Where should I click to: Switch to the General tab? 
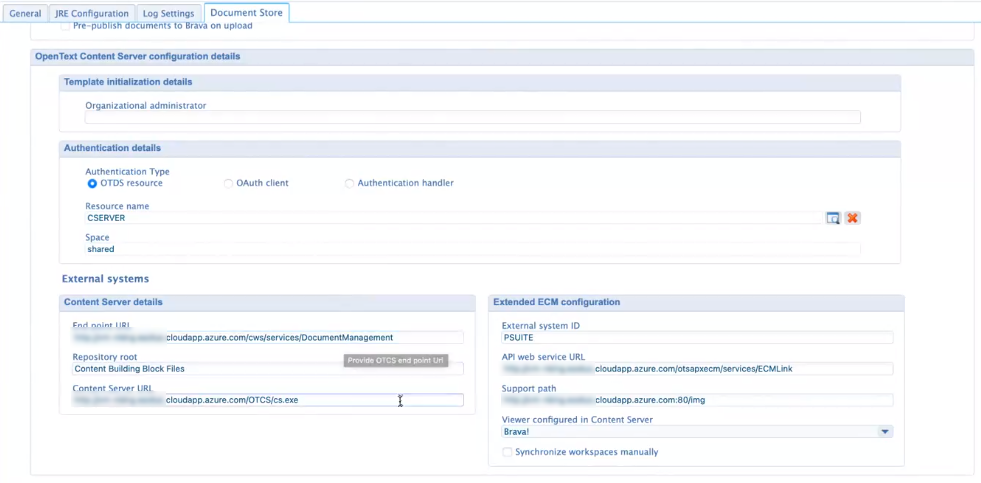(25, 13)
